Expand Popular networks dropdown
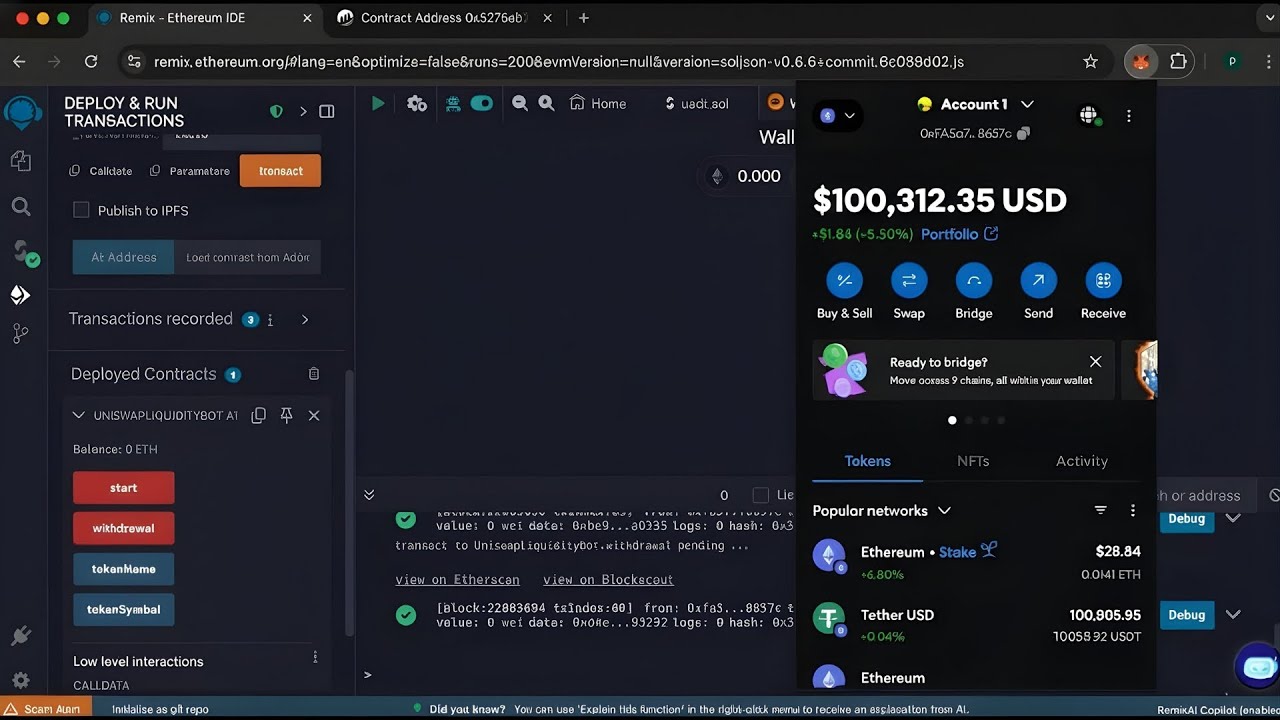 click(944, 510)
